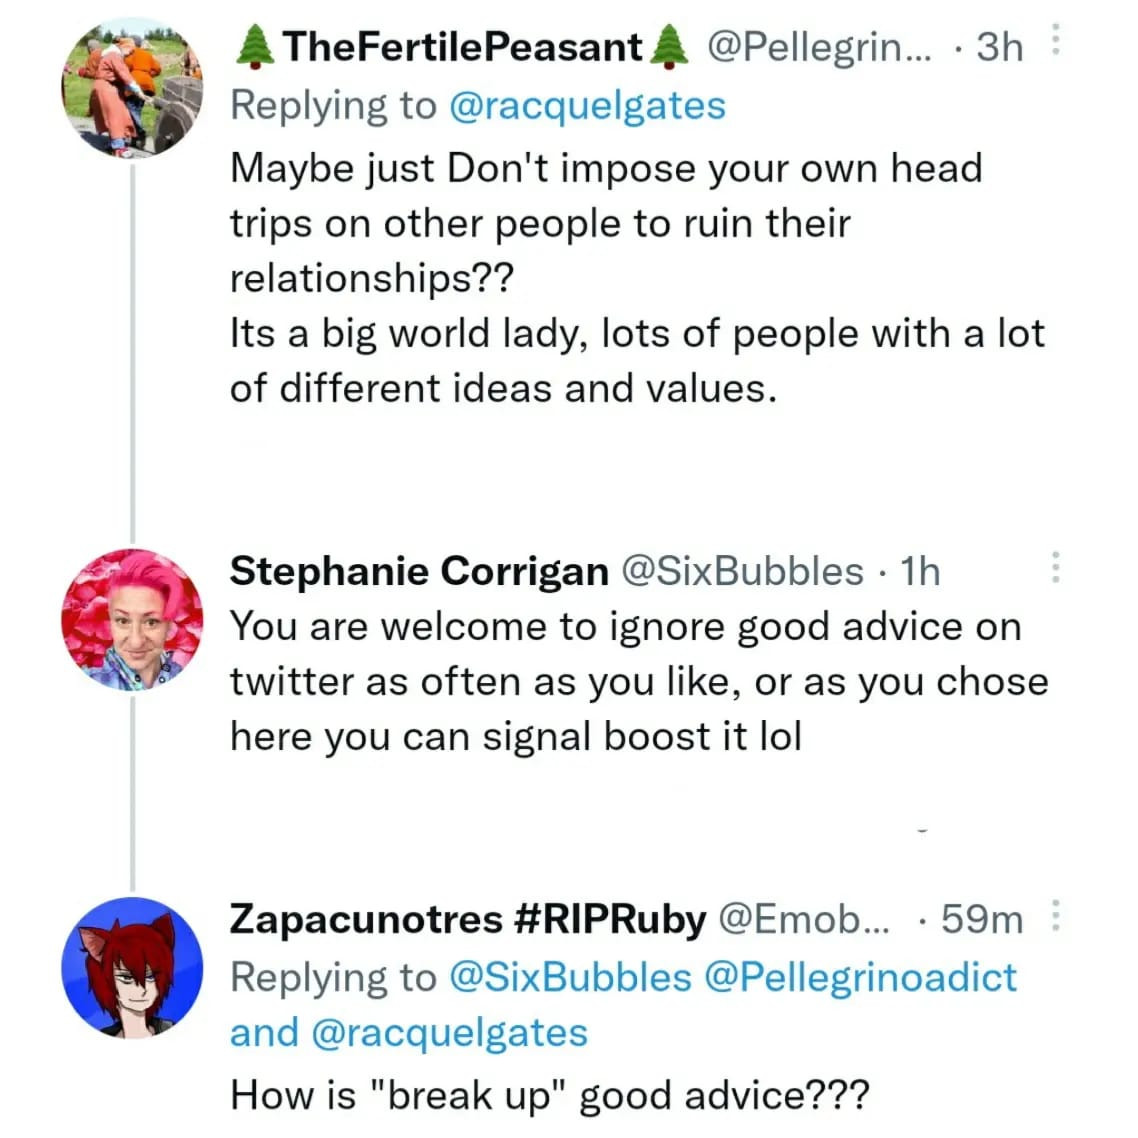Open TheFertilePeasant's profile avatar

[x=132, y=88]
